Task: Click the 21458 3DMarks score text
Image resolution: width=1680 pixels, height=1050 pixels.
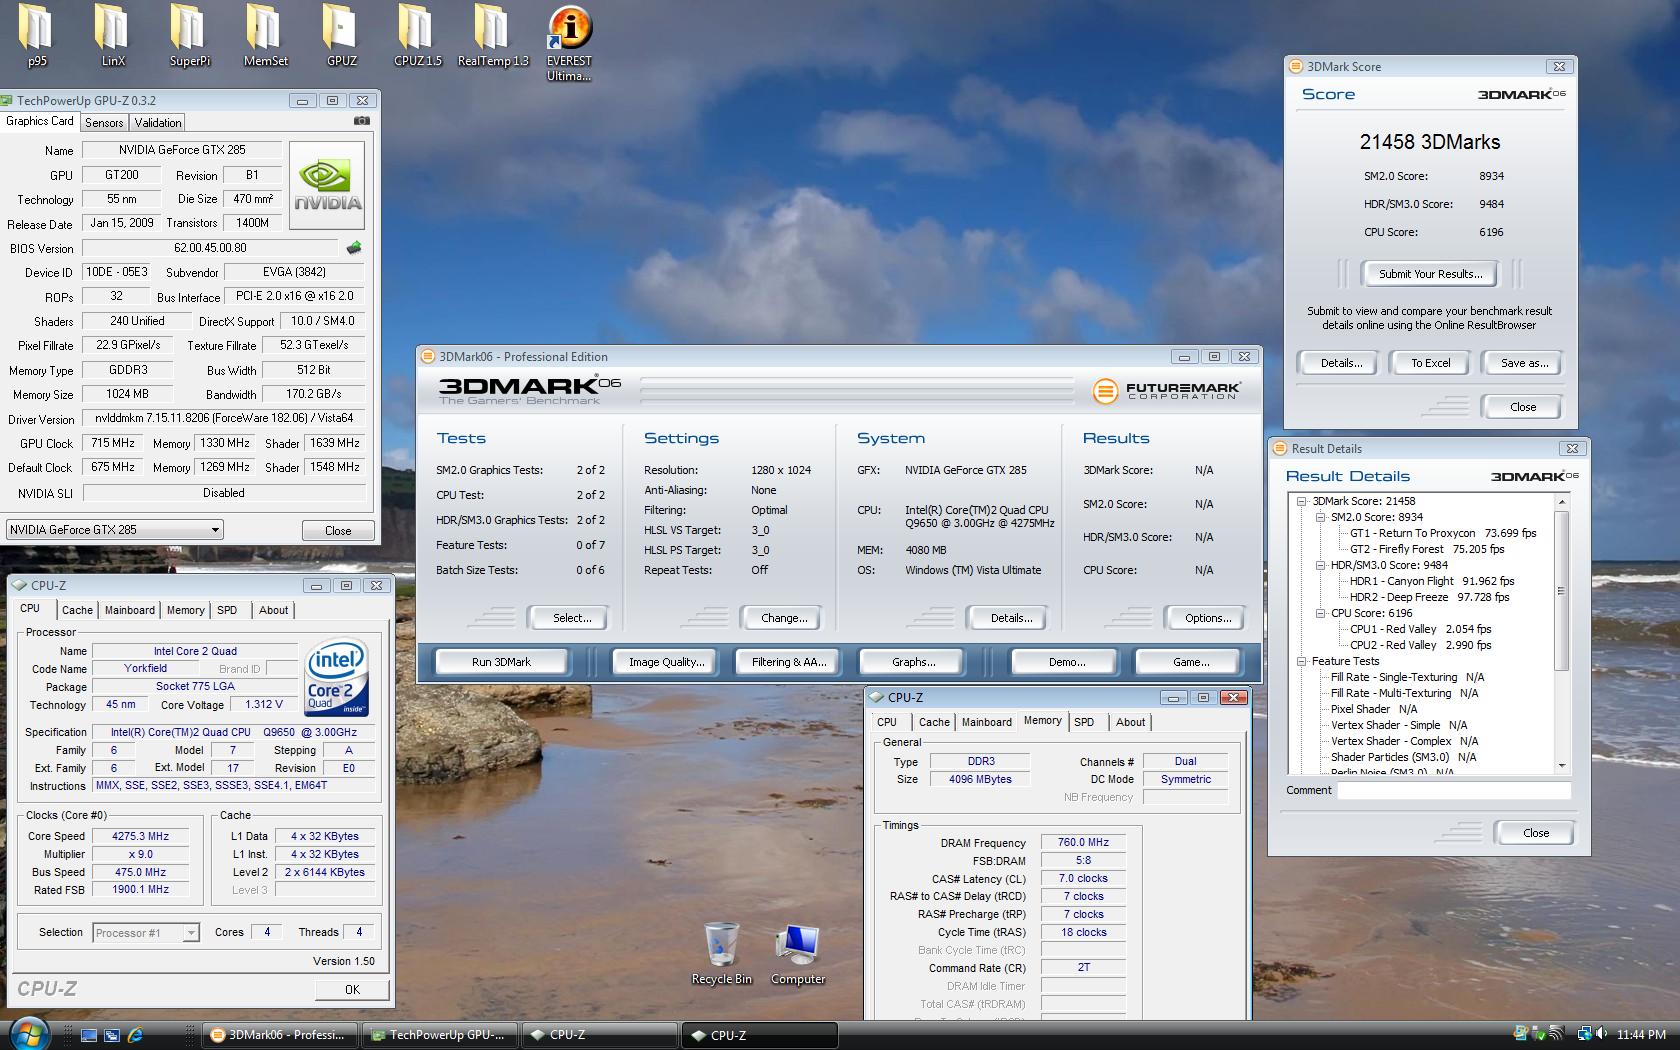Action: point(1429,142)
